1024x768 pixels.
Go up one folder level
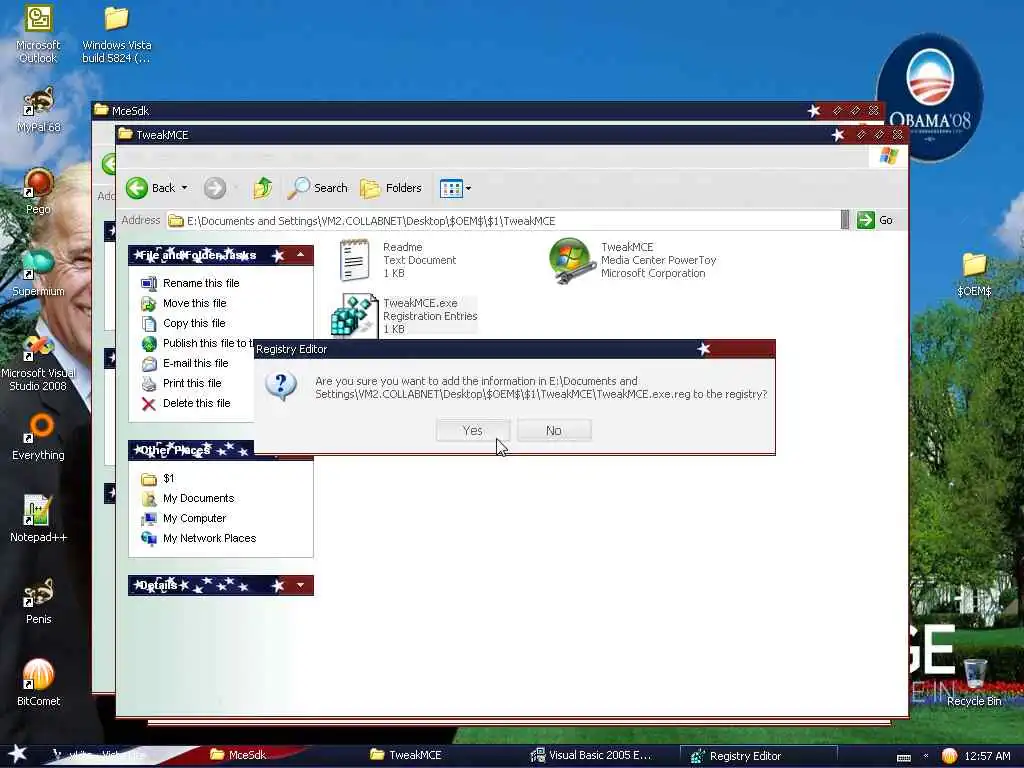(x=263, y=188)
